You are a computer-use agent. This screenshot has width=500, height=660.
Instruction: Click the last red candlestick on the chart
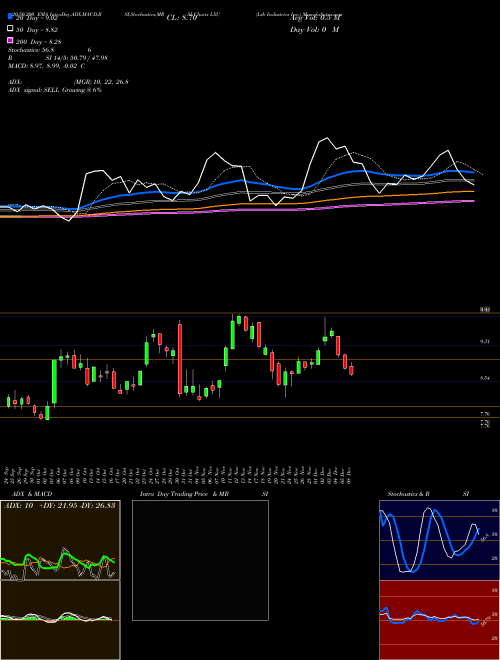351,370
